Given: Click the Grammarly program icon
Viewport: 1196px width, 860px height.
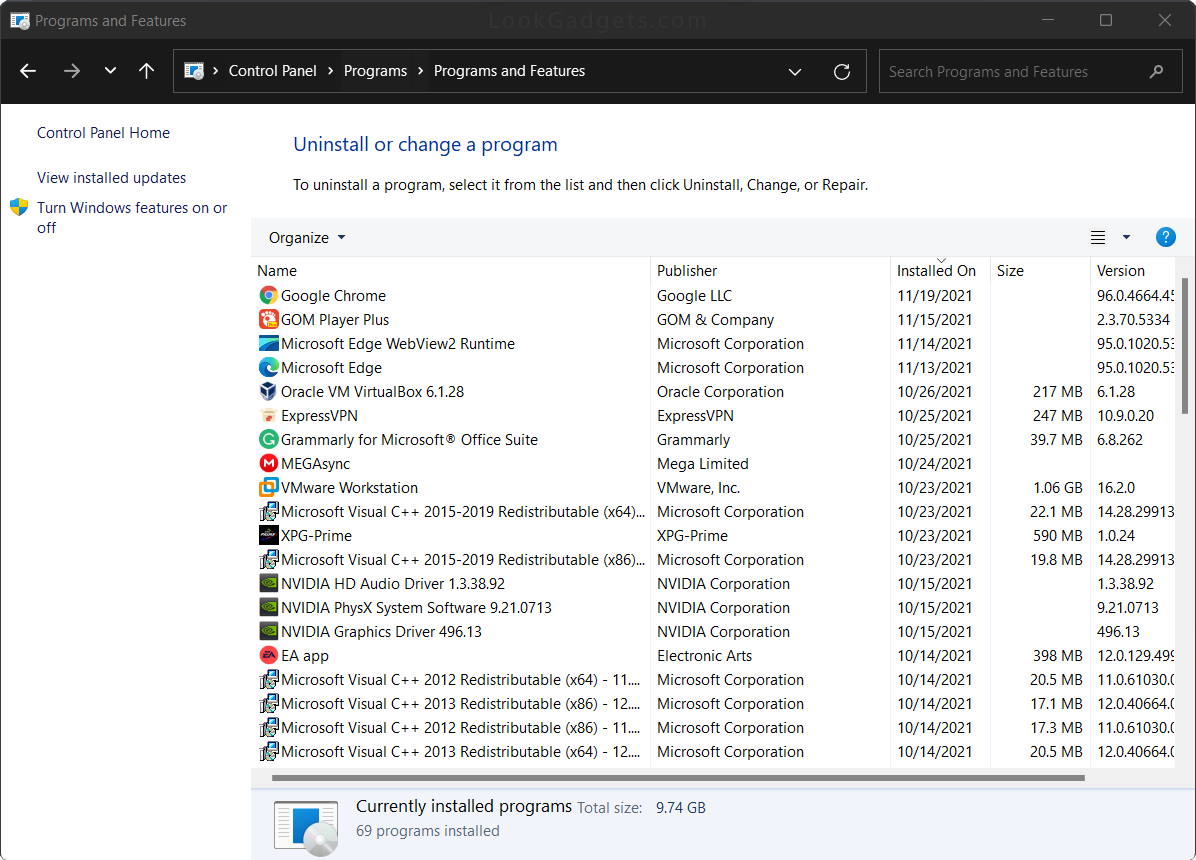Looking at the screenshot, I should click(268, 439).
